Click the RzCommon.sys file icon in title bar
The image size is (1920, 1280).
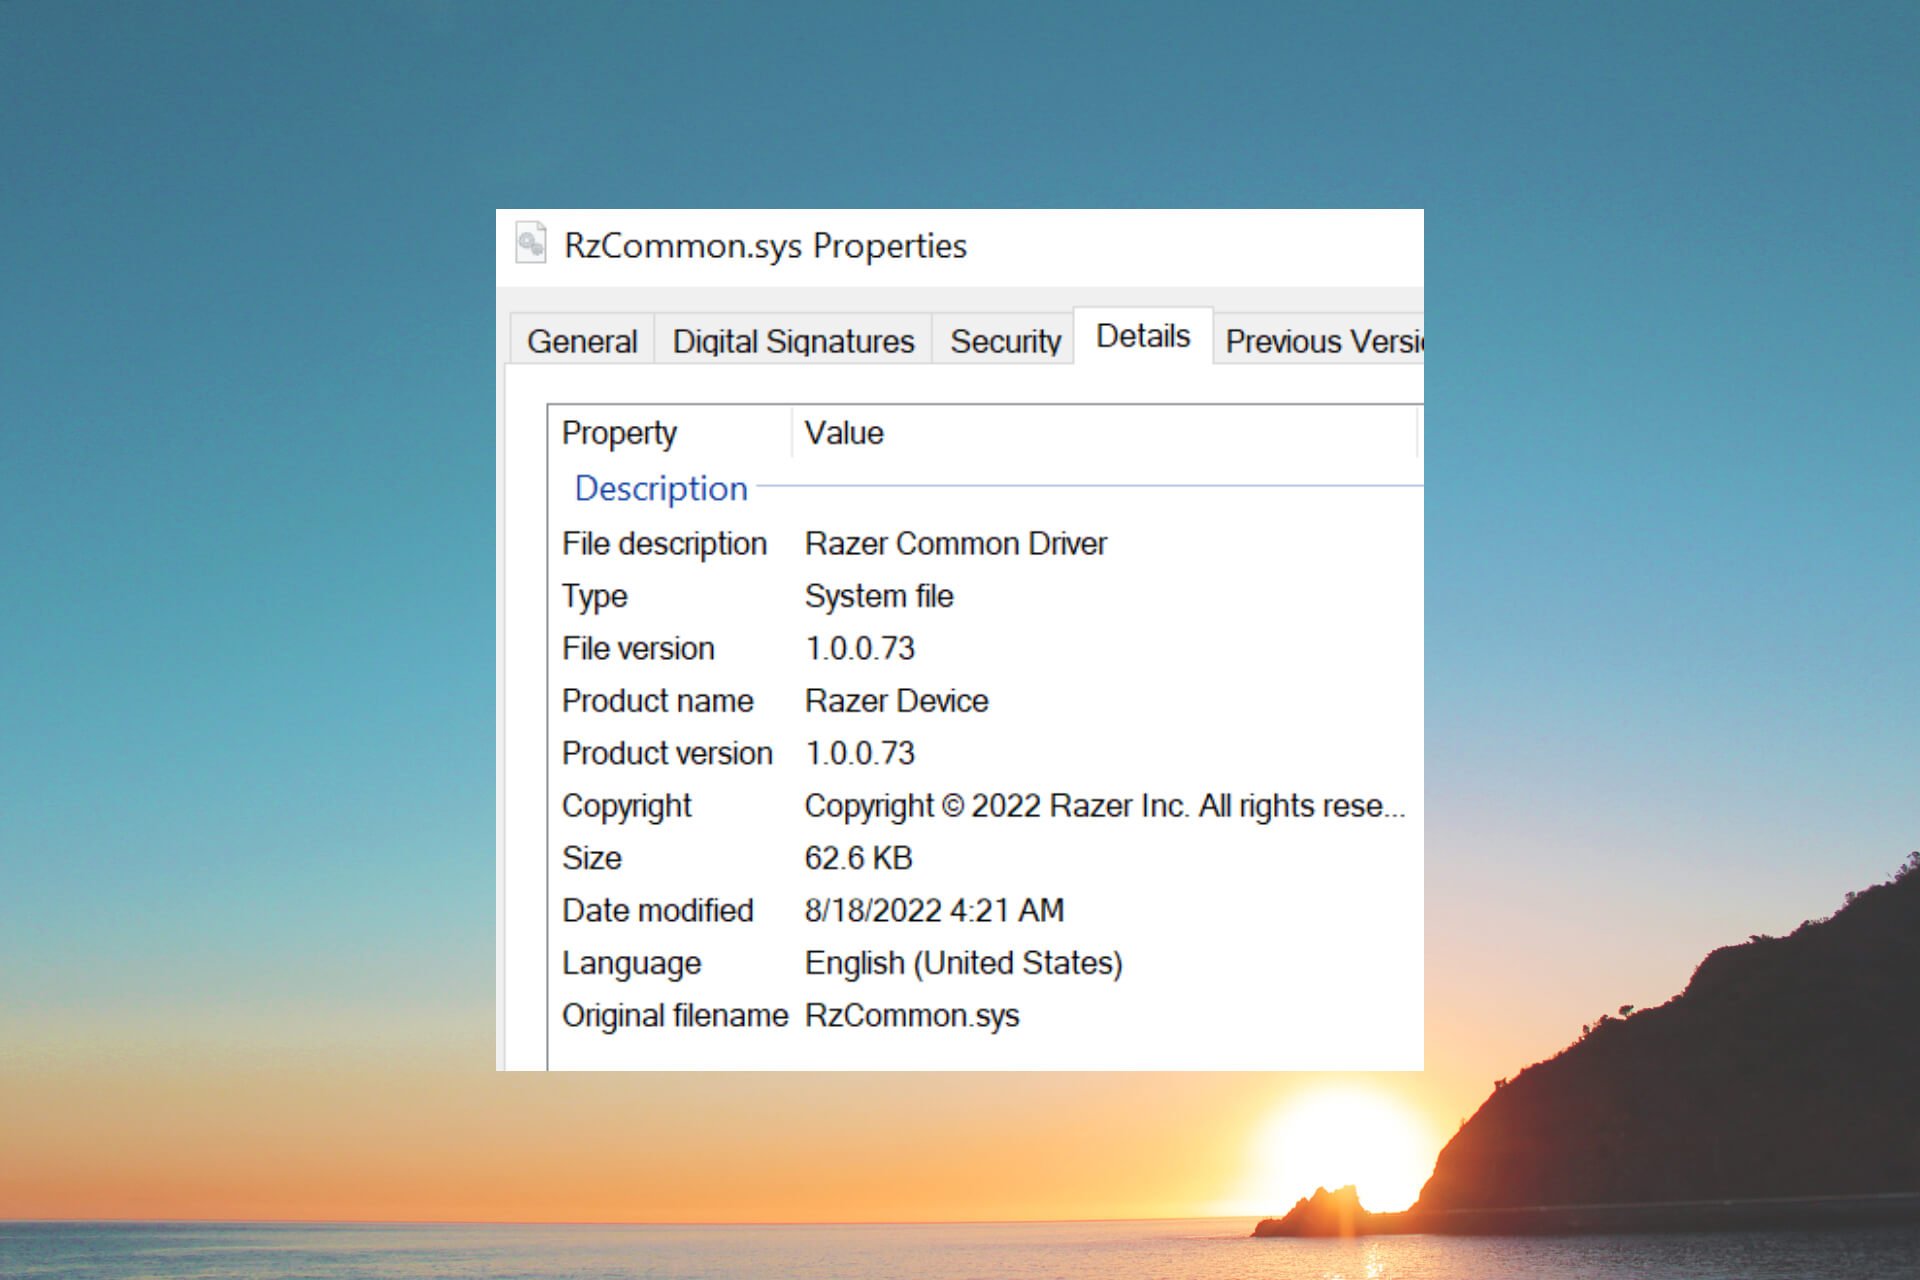(531, 244)
